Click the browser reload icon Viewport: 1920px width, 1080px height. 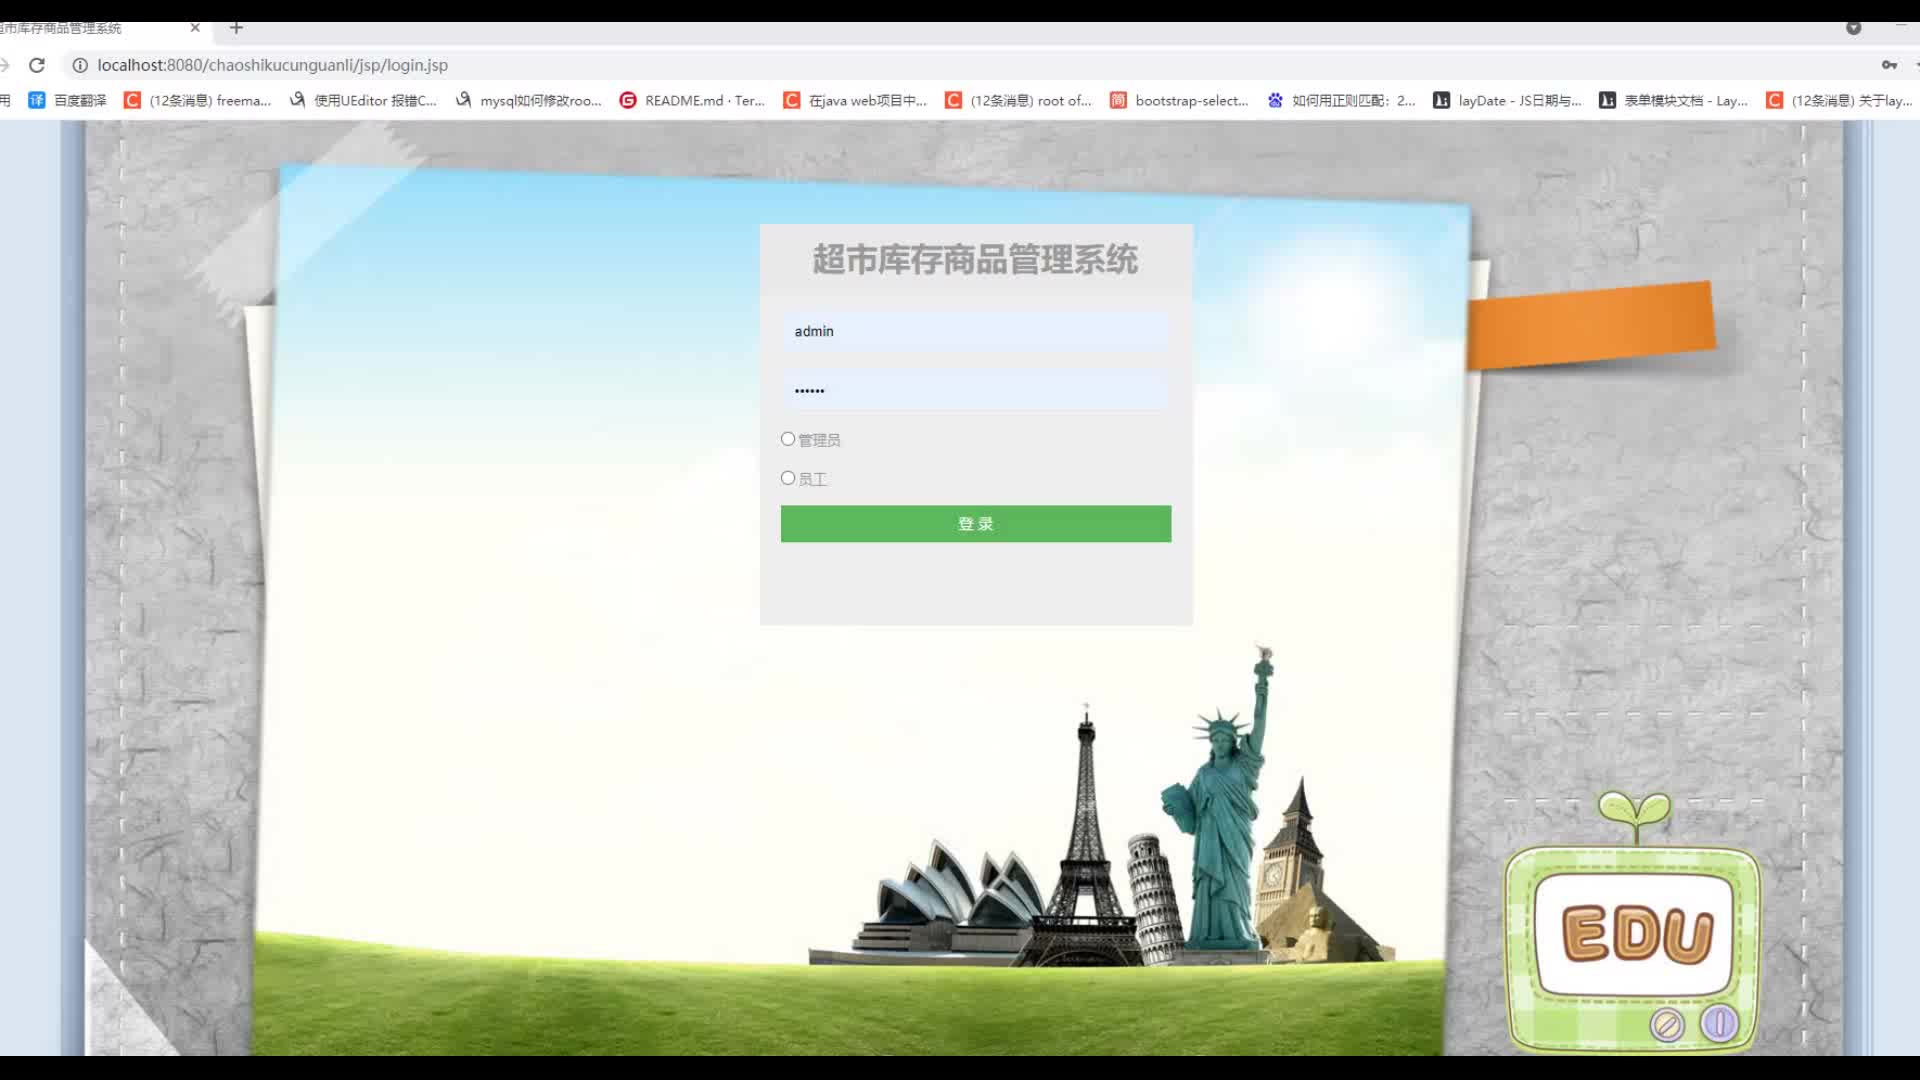tap(37, 65)
